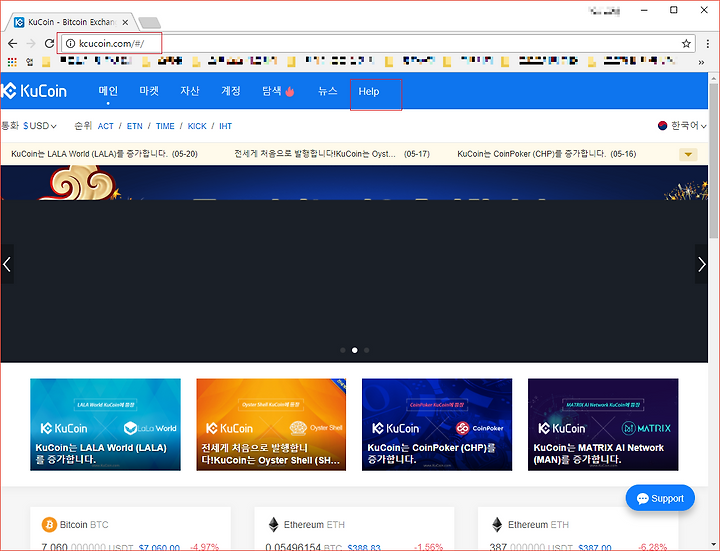Select the KuCoin - Bitcoin Exchange tab
This screenshot has width=720, height=551.
coord(72,22)
